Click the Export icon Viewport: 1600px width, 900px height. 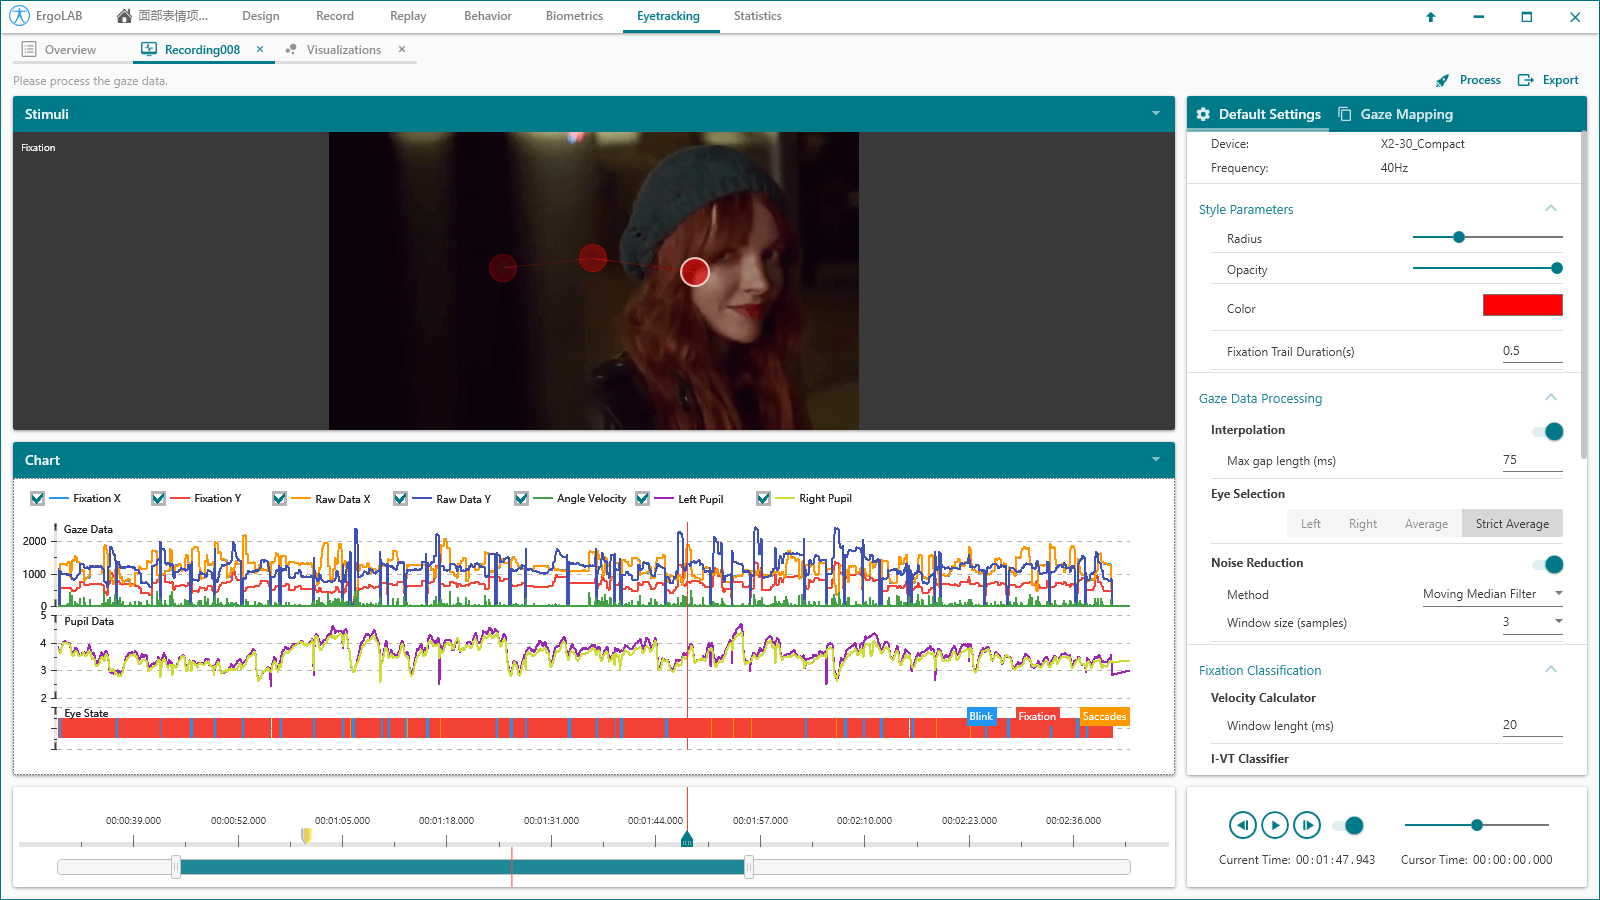1526,80
